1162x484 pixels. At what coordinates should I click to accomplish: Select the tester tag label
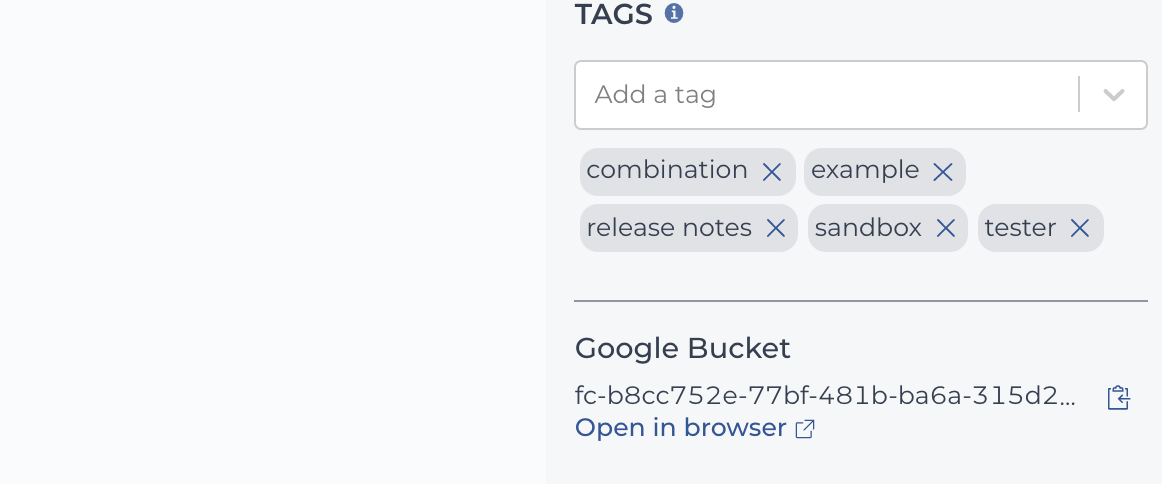coord(1020,228)
